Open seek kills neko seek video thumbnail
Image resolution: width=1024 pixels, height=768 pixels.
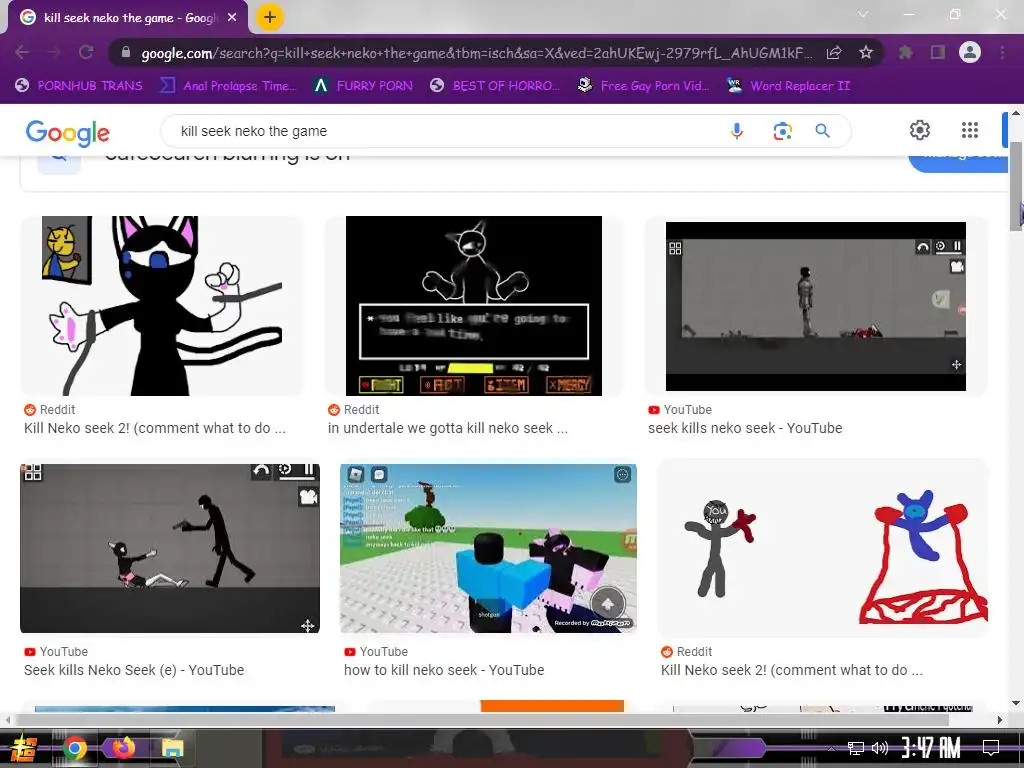816,306
